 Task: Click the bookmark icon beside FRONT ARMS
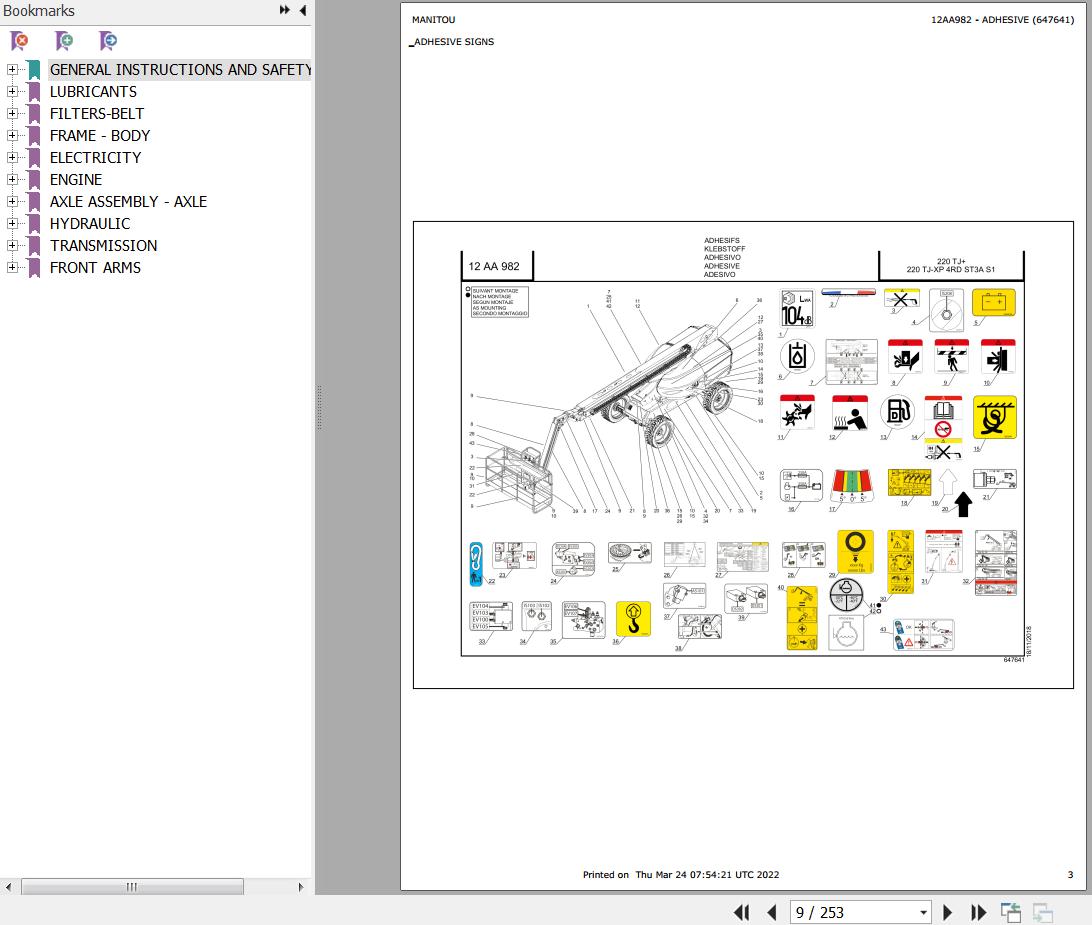point(33,267)
